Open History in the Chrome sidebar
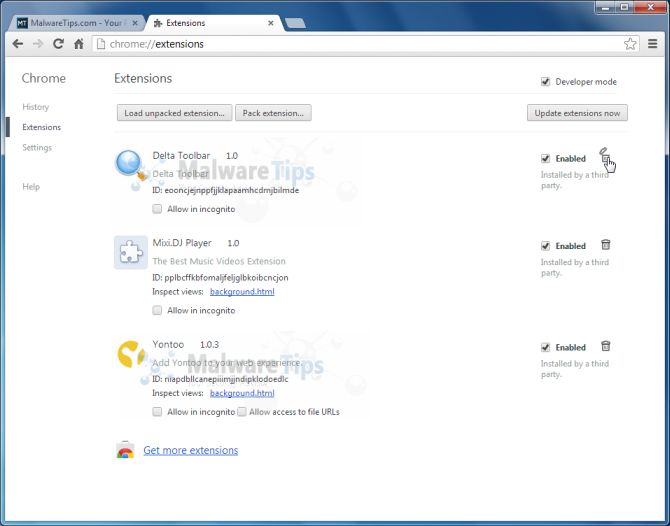The width and height of the screenshot is (670, 526). [x=35, y=107]
